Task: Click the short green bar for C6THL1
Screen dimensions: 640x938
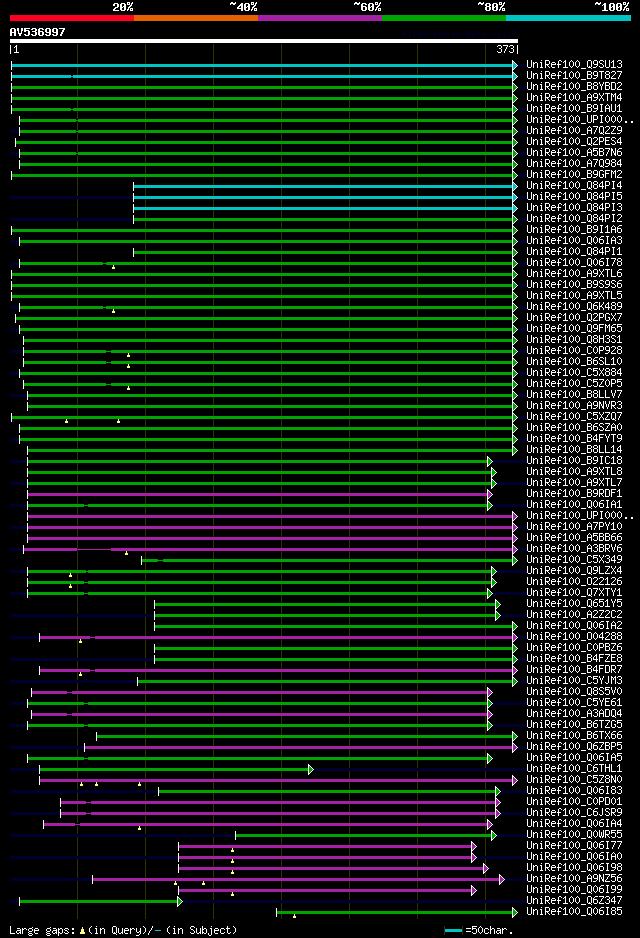Action: pyautogui.click(x=175, y=769)
